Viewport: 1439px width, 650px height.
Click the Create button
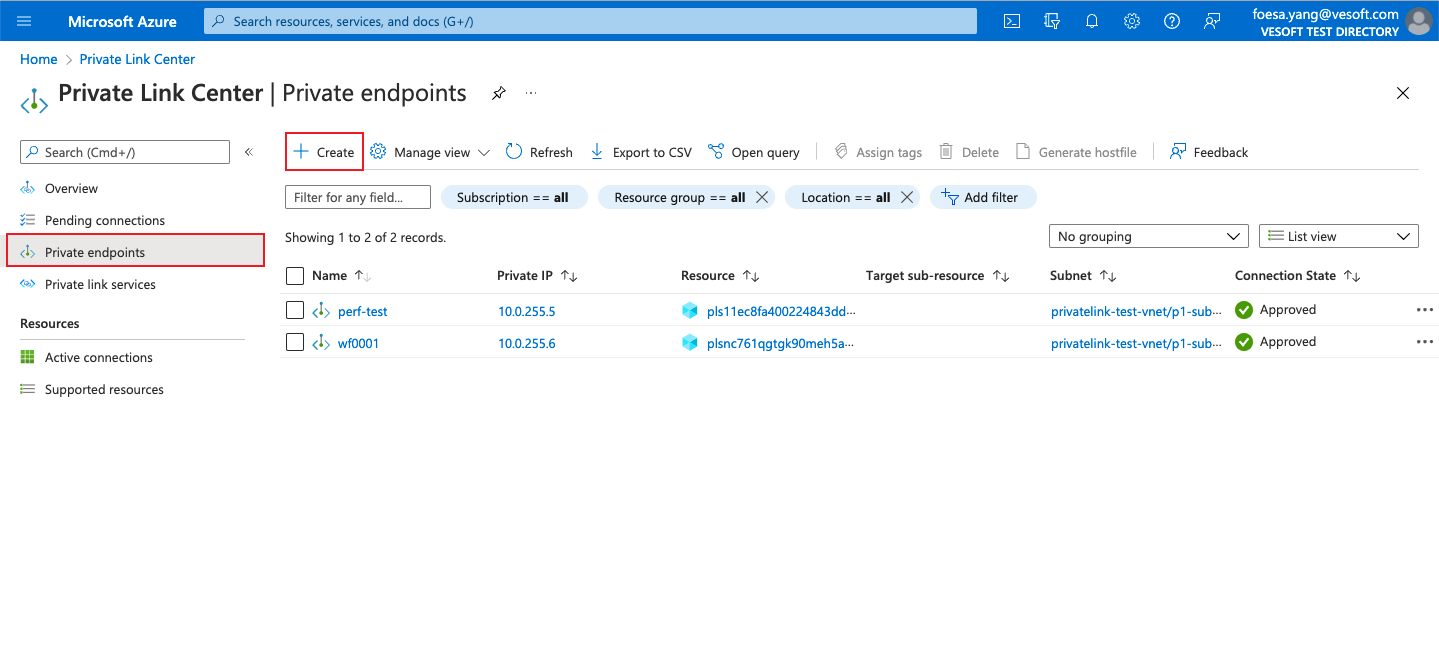(324, 152)
